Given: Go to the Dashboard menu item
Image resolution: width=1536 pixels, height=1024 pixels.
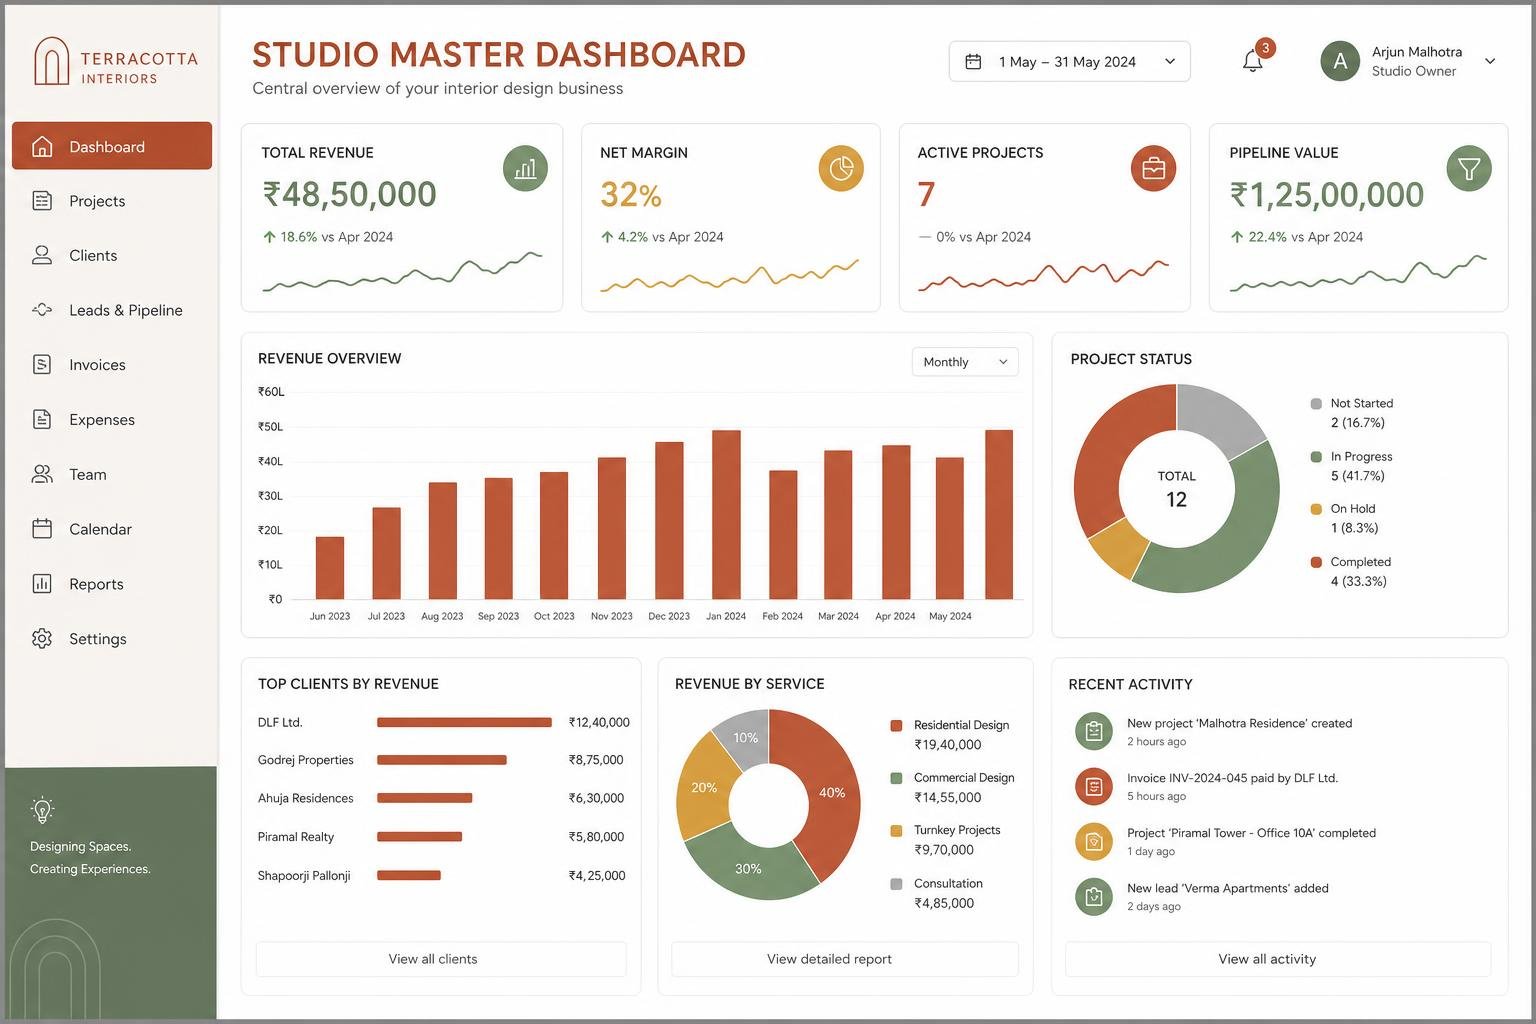Looking at the screenshot, I should pyautogui.click(x=112, y=146).
